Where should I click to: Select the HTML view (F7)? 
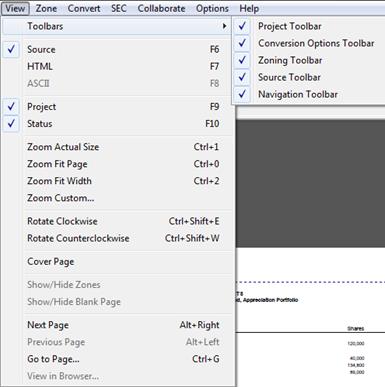click(x=117, y=66)
